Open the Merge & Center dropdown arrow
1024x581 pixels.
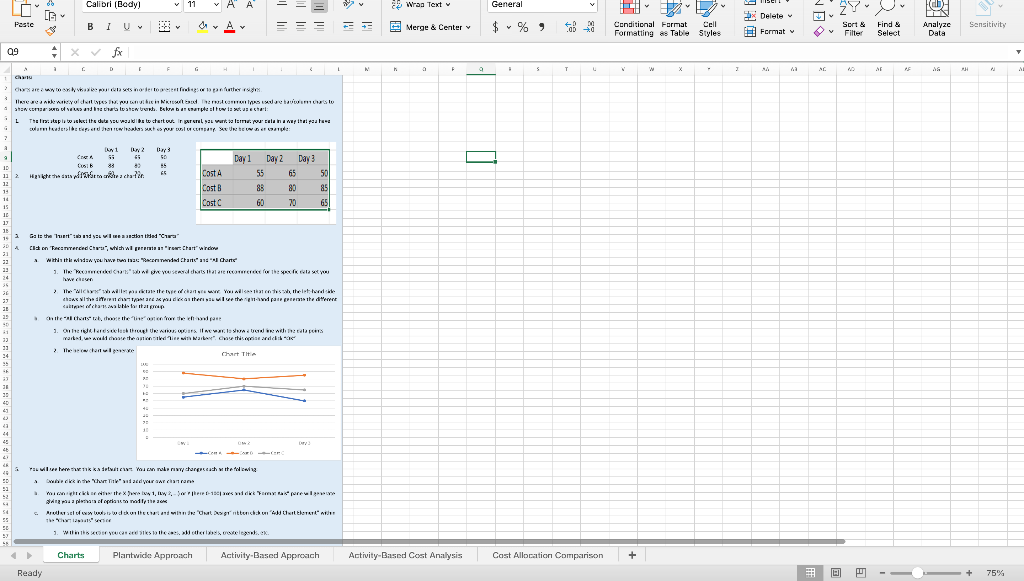pos(468,27)
